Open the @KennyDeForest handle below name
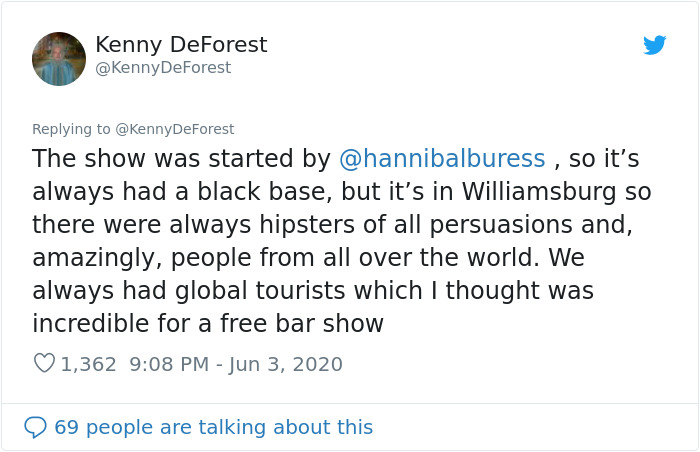This screenshot has height=452, width=700. (x=162, y=68)
